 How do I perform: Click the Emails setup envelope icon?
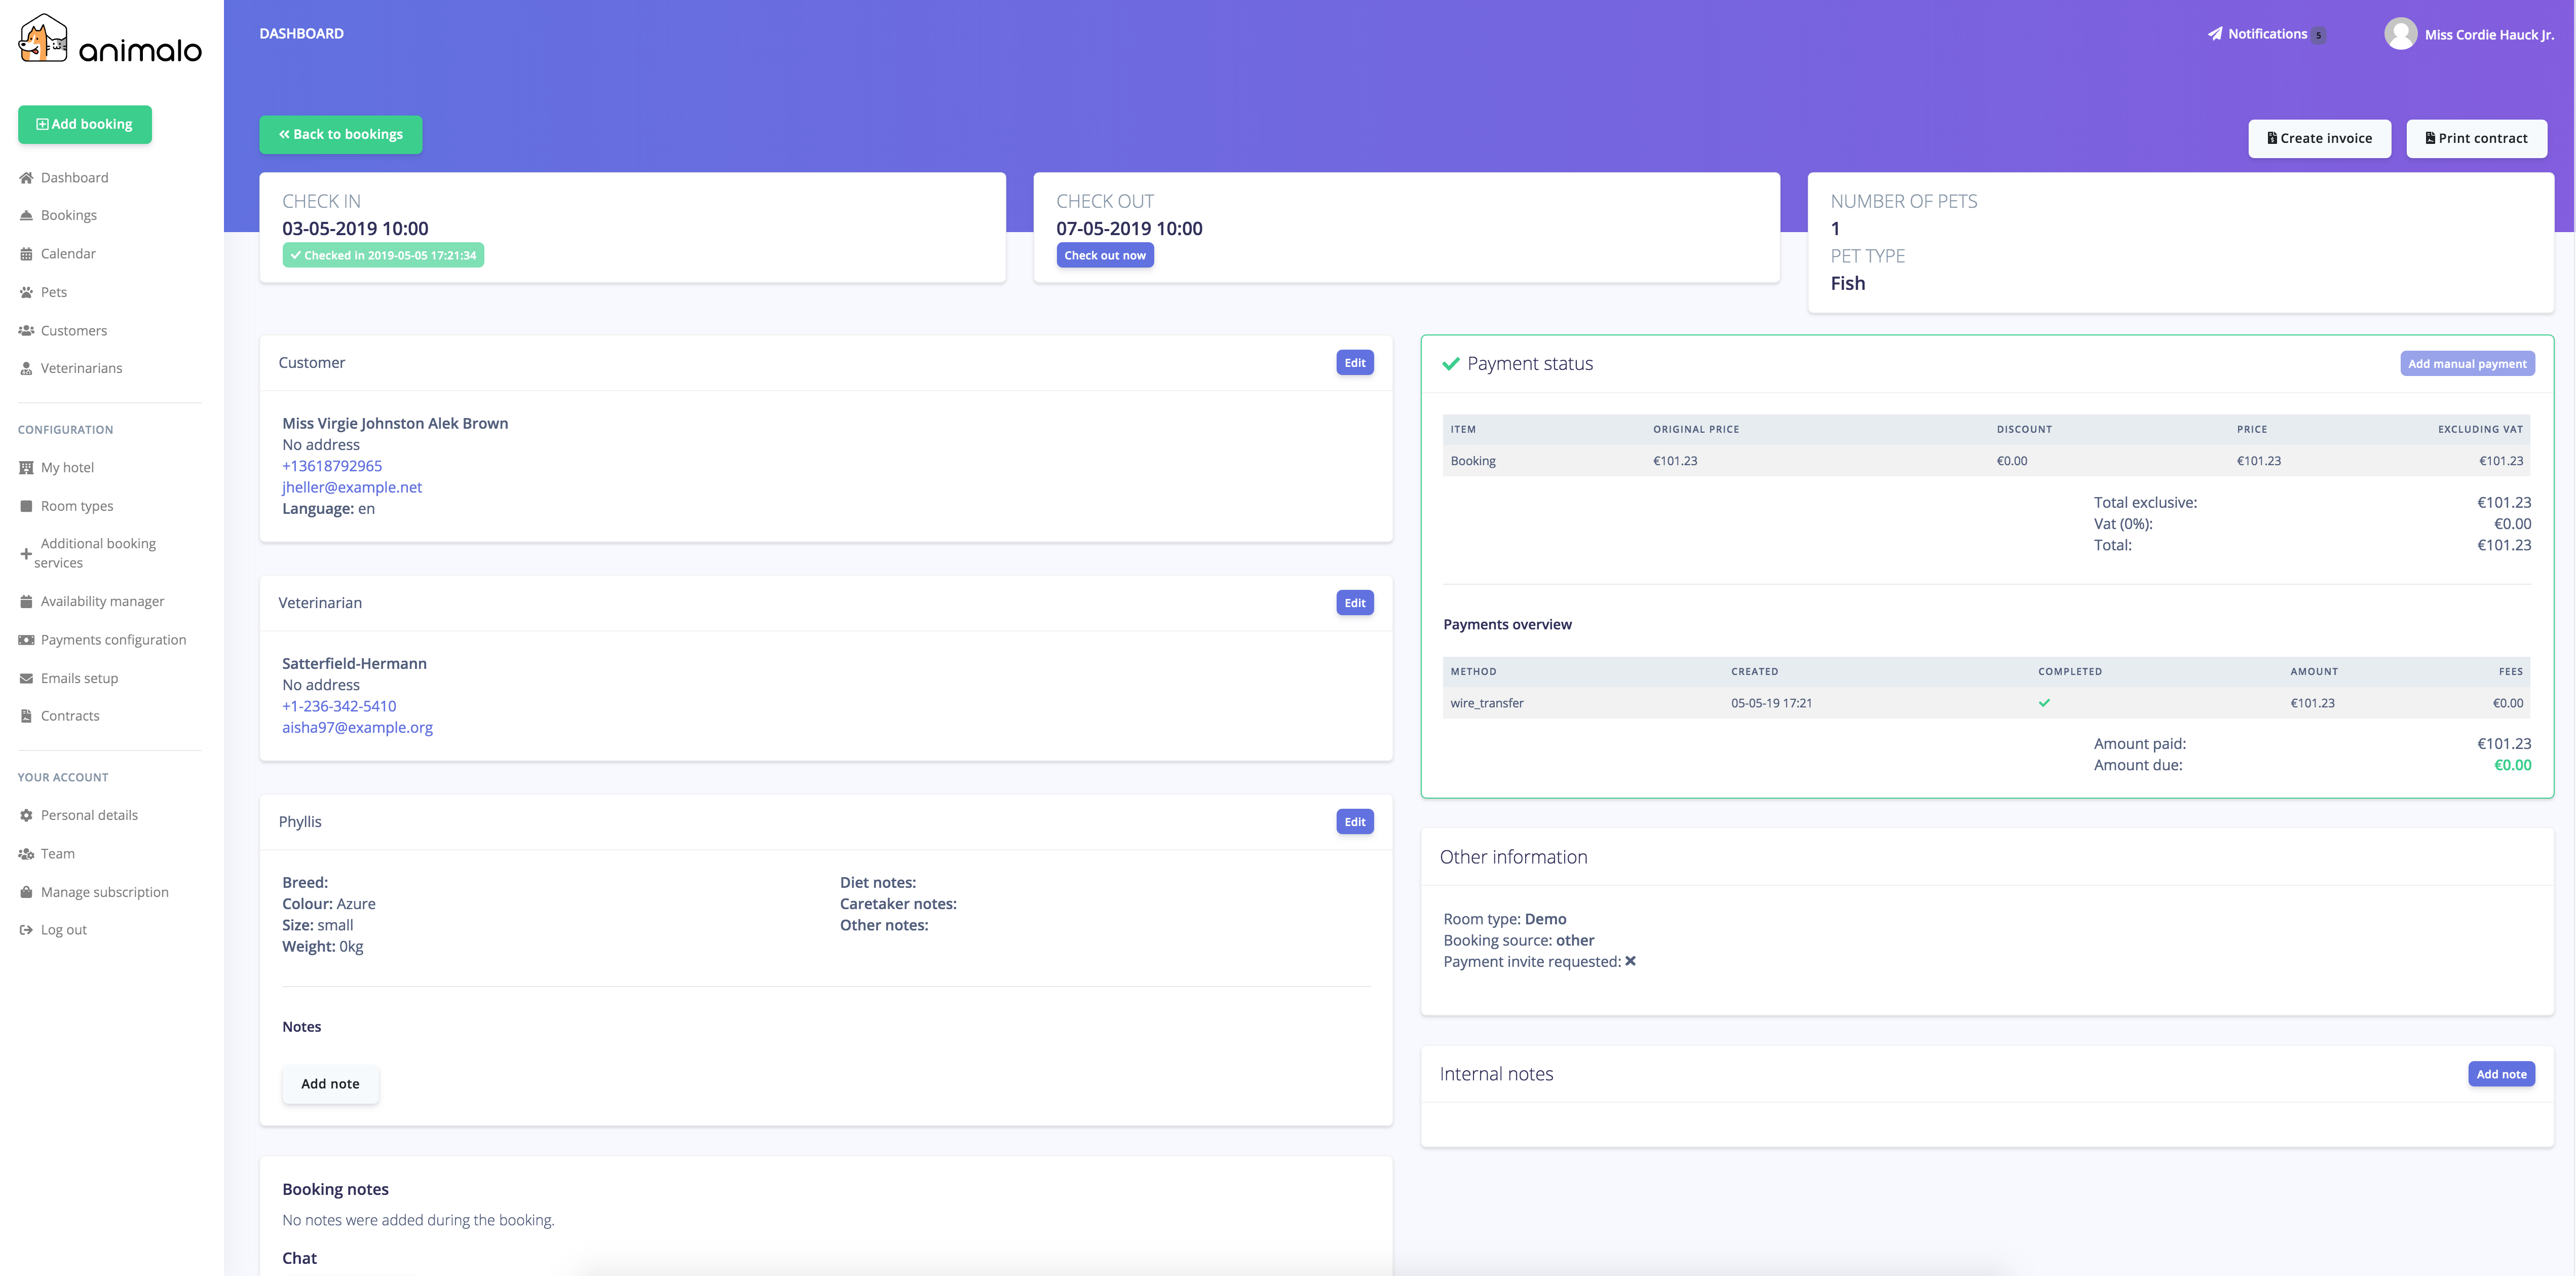tap(26, 679)
